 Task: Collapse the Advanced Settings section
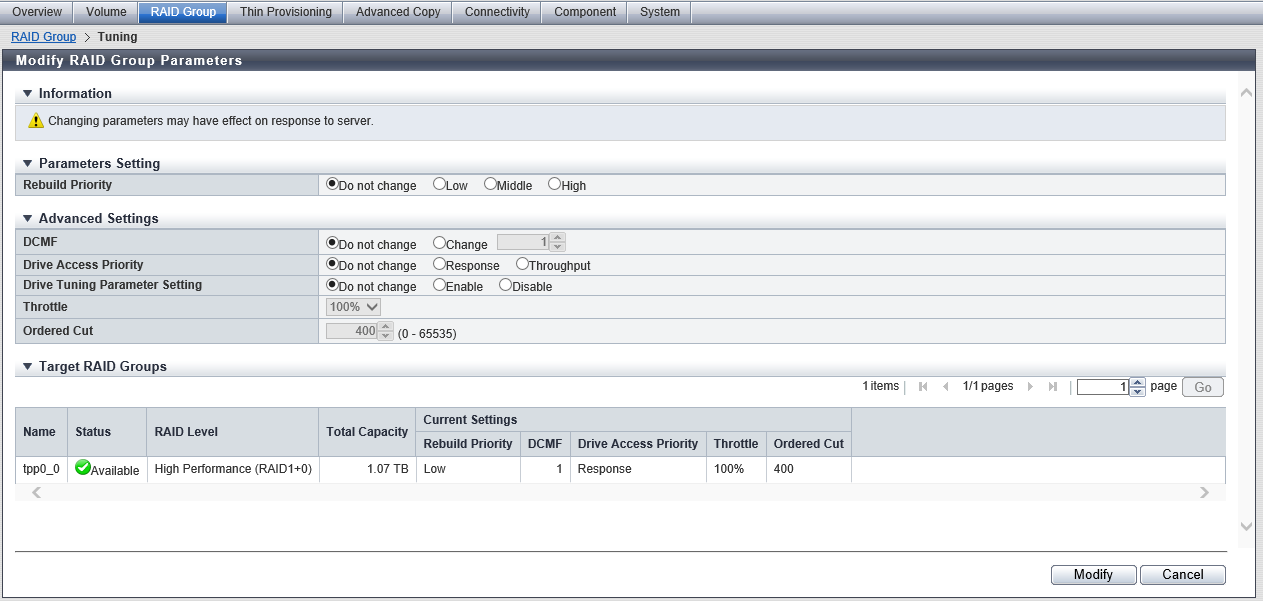tap(28, 218)
